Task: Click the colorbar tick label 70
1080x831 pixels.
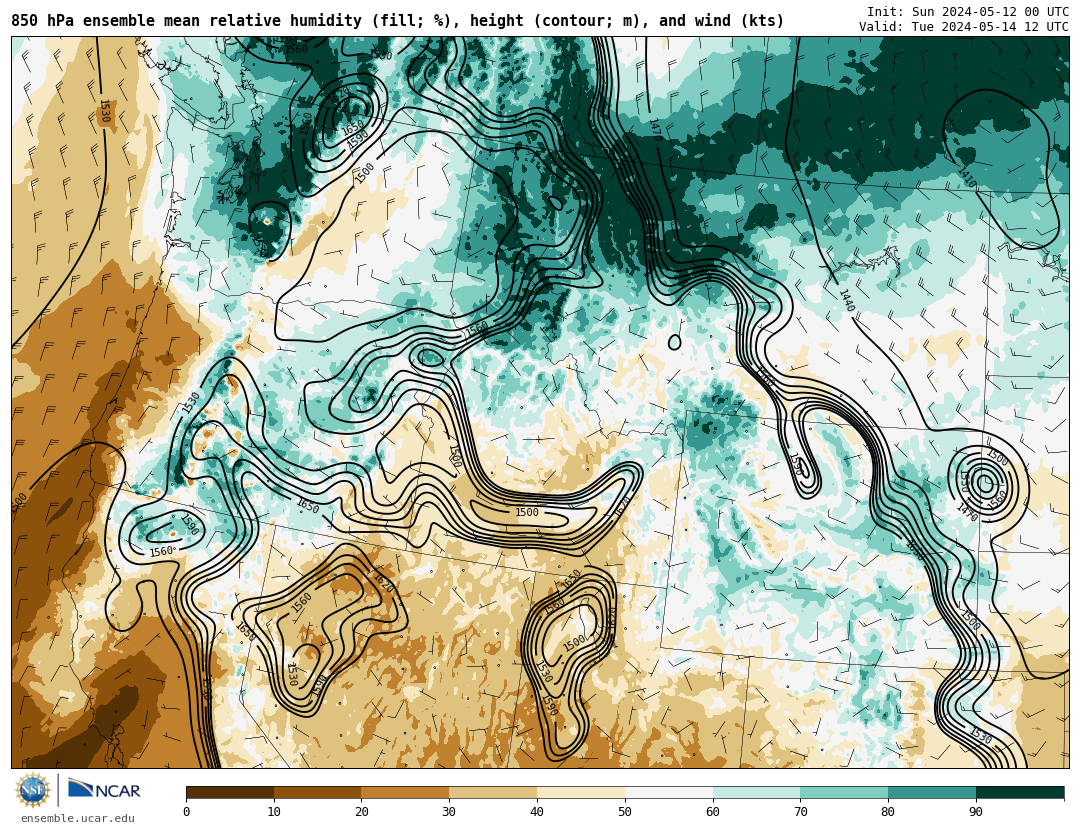Action: coord(800,812)
